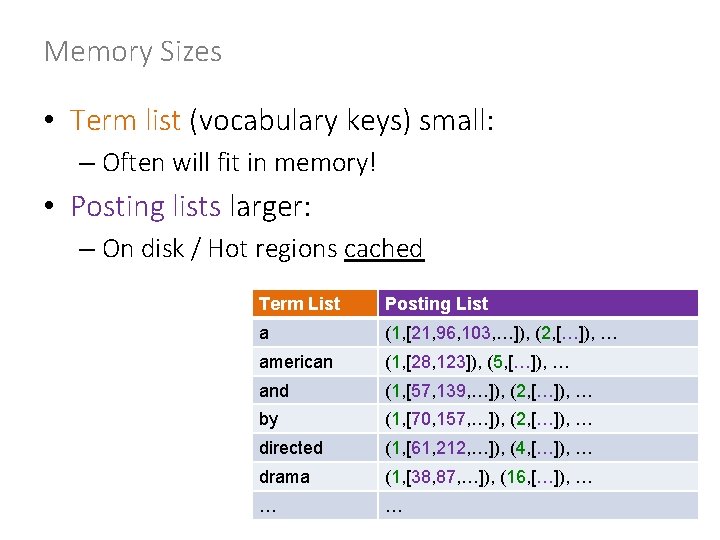
Task: Click the underlined word "cached"
Action: point(384,249)
